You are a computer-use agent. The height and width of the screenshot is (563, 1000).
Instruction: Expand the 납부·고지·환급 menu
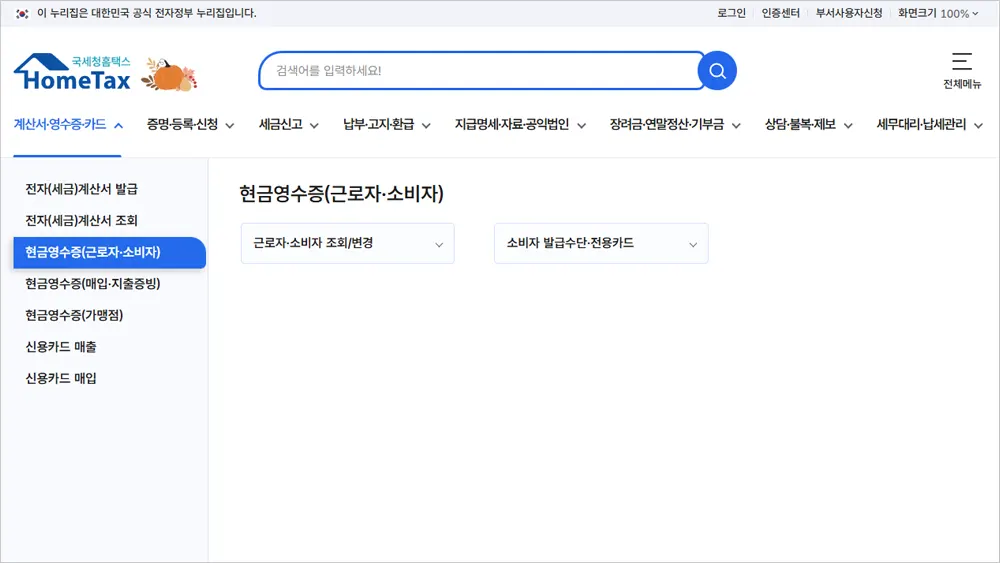pos(386,125)
